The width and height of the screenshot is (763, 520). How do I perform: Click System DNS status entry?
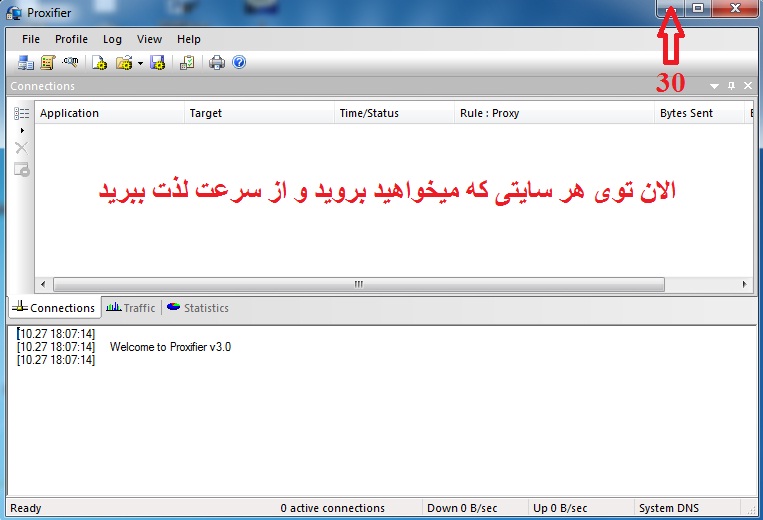[x=669, y=508]
